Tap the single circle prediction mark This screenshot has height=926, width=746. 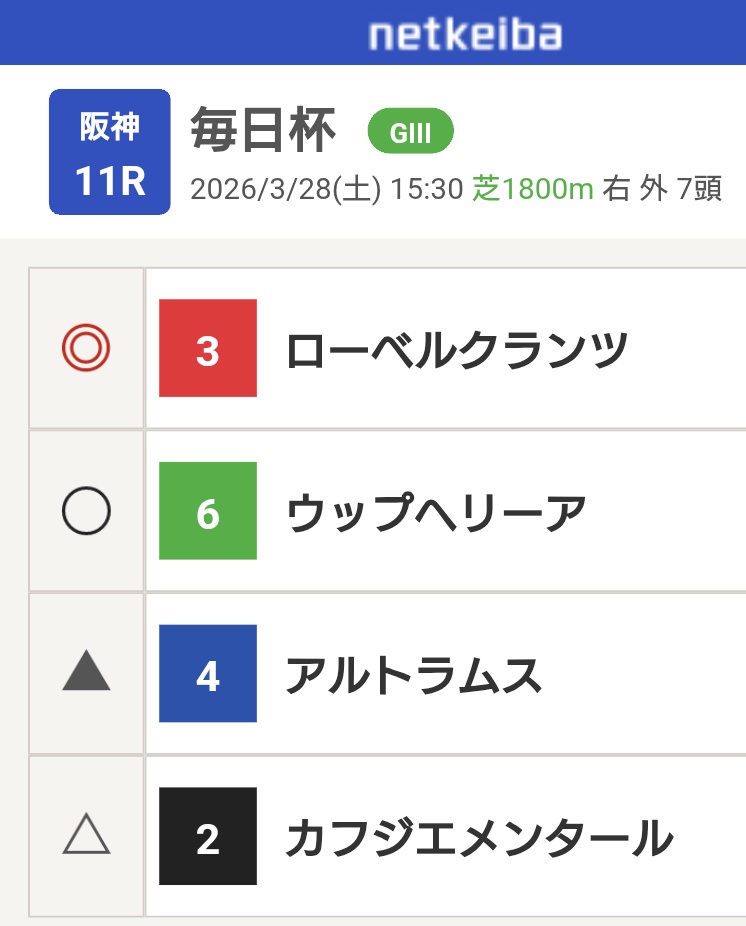[x=86, y=512]
